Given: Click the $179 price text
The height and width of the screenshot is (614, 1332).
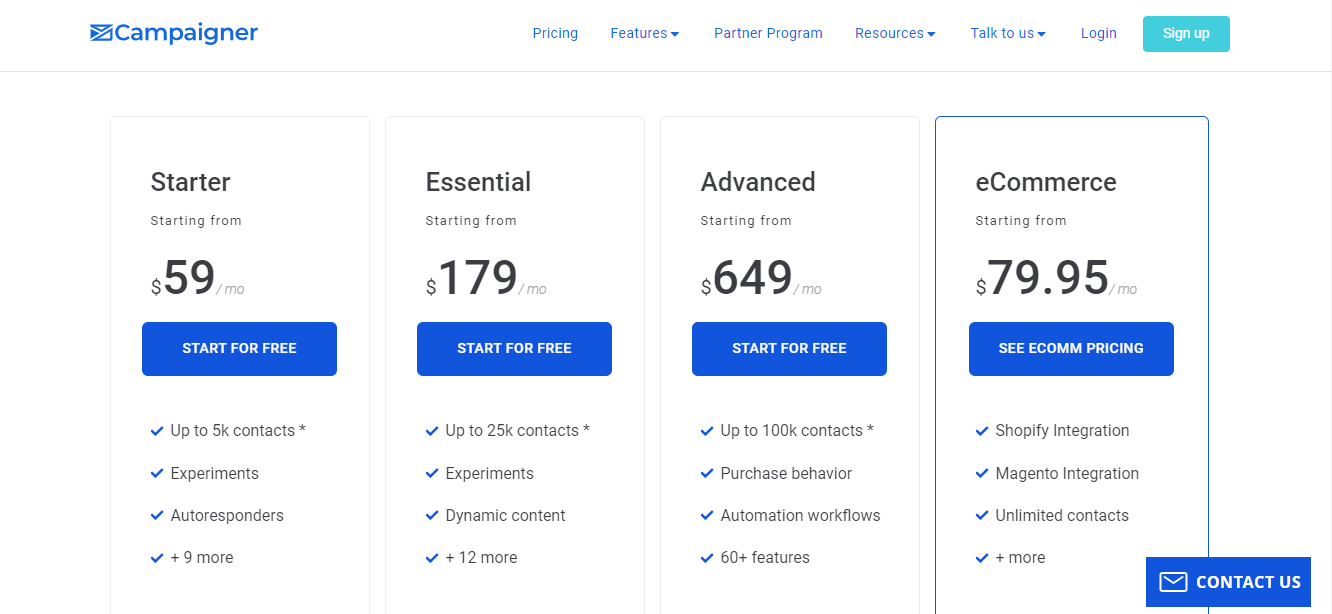Looking at the screenshot, I should (472, 279).
